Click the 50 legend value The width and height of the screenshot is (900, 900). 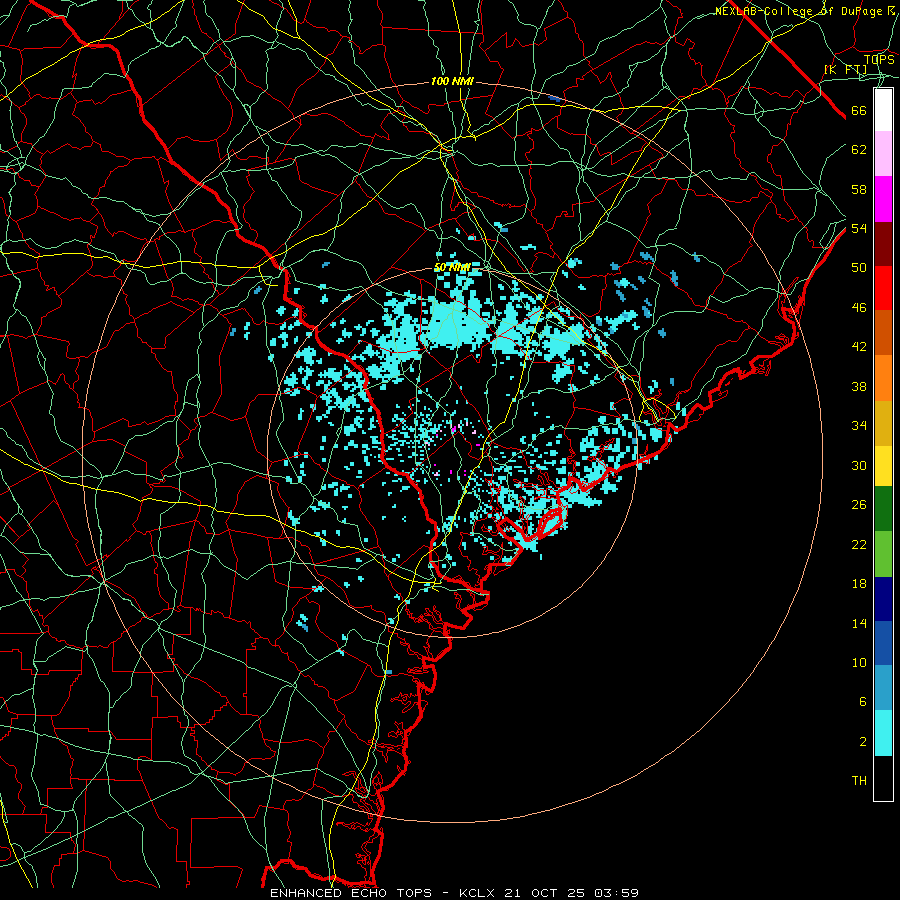coord(859,267)
